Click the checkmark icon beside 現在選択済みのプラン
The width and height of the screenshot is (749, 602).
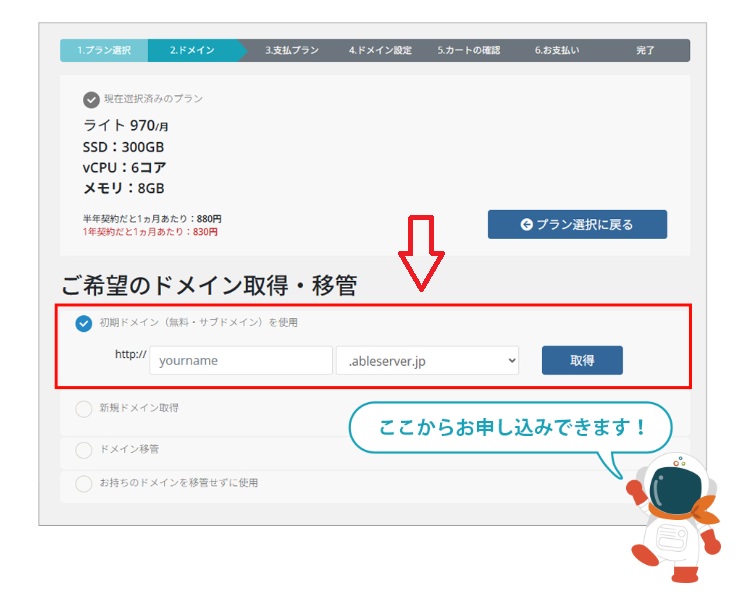[91, 99]
